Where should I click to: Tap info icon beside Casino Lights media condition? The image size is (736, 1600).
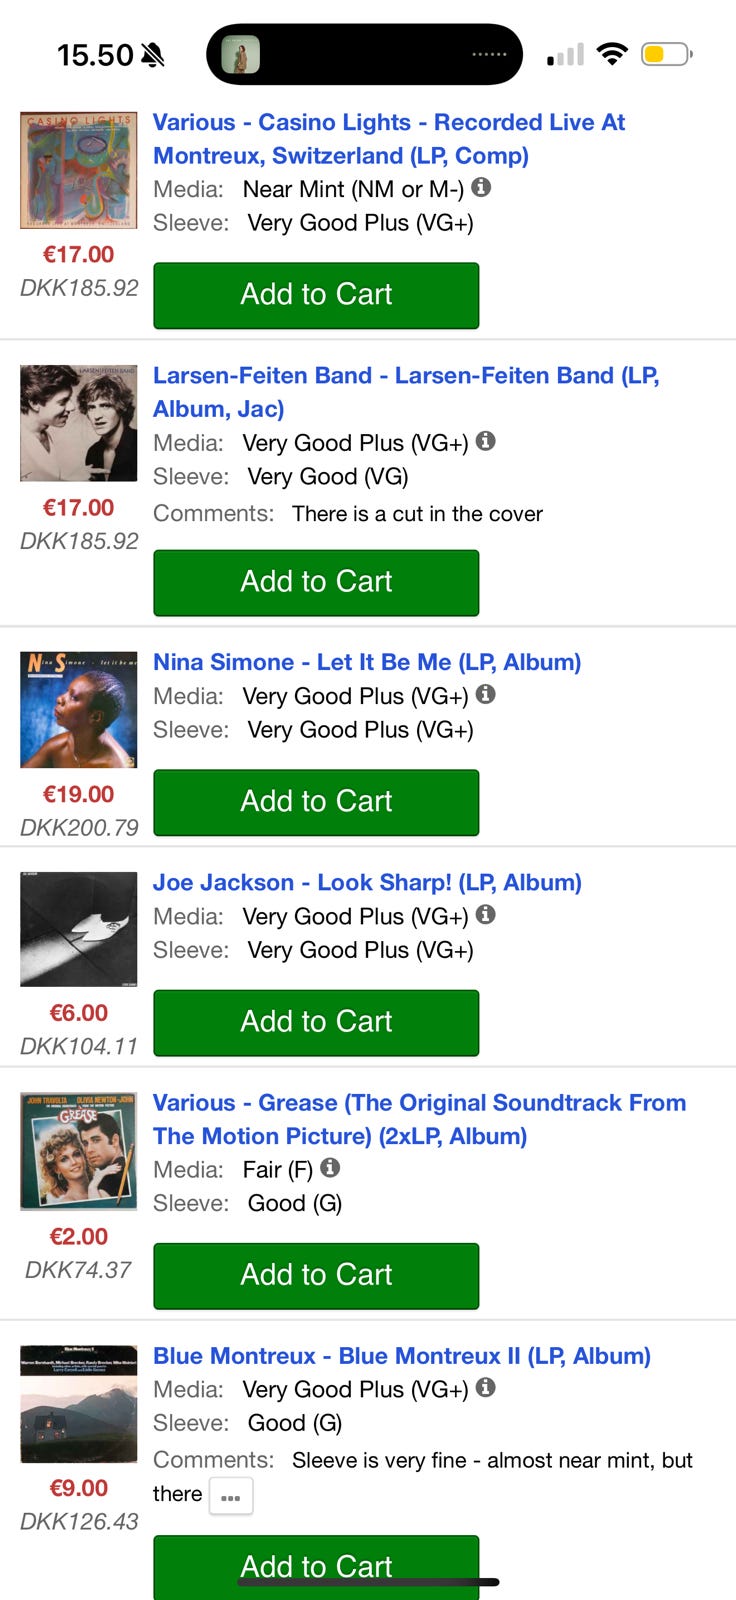pyautogui.click(x=481, y=187)
